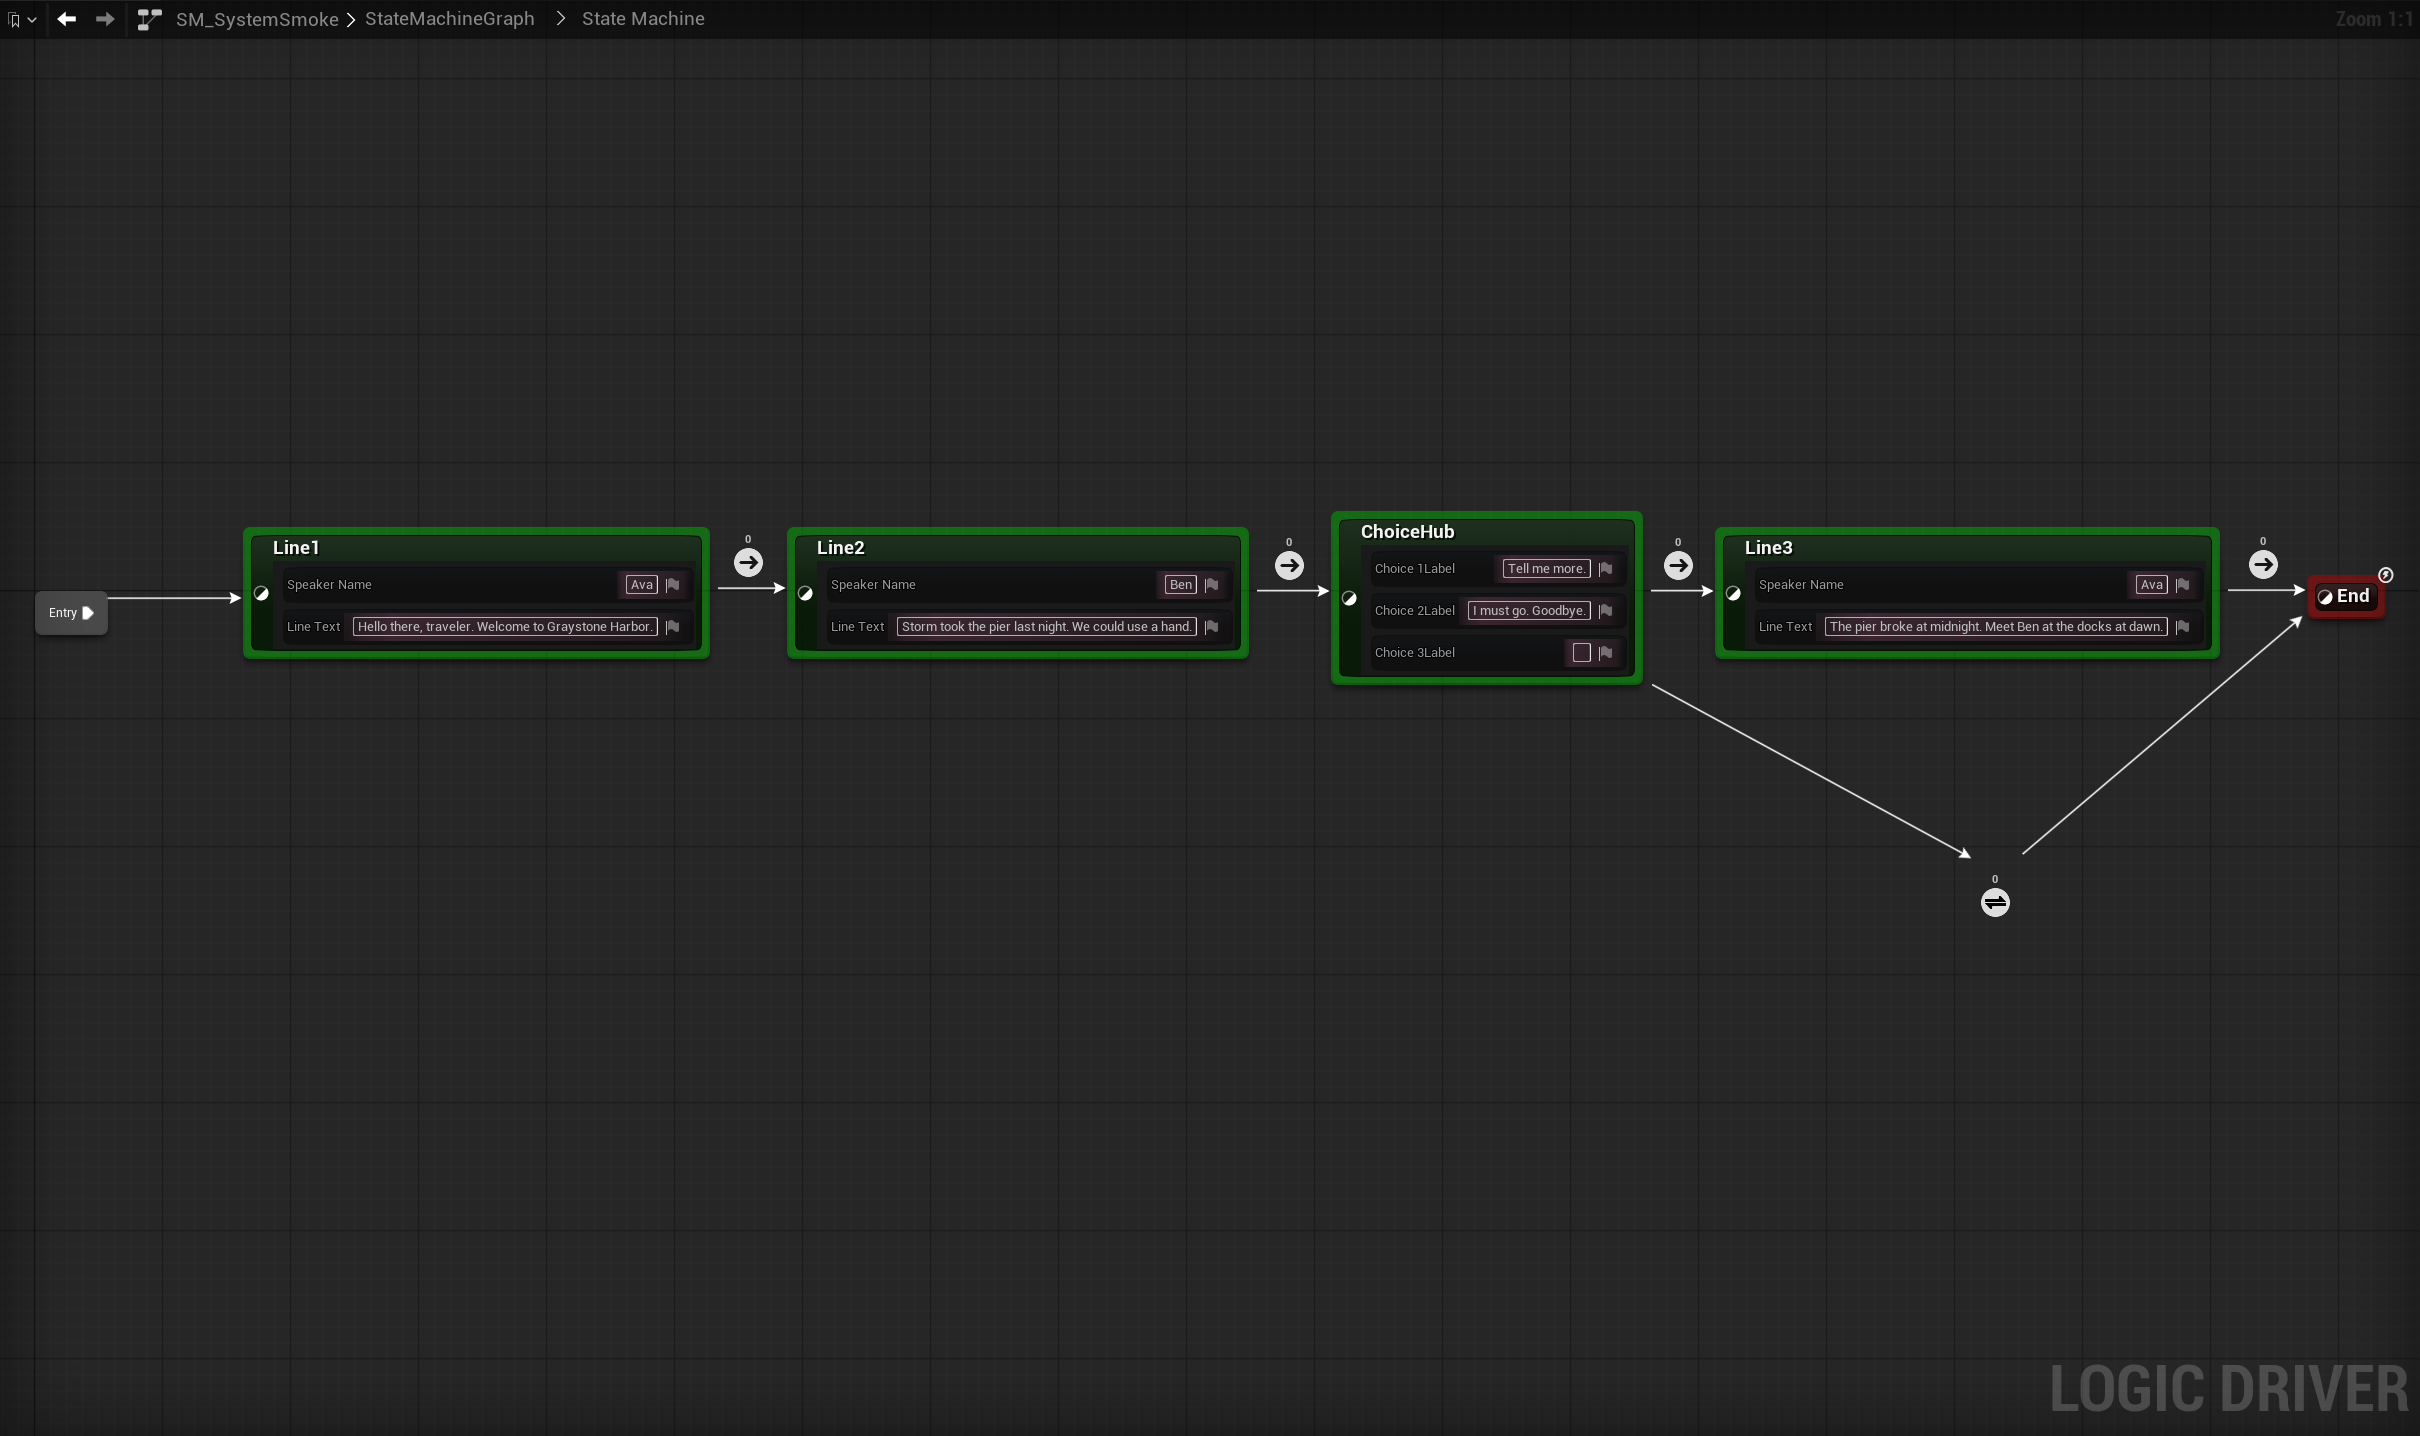Select the Line3 state node title
The width and height of the screenshot is (2420, 1436).
[x=1768, y=548]
